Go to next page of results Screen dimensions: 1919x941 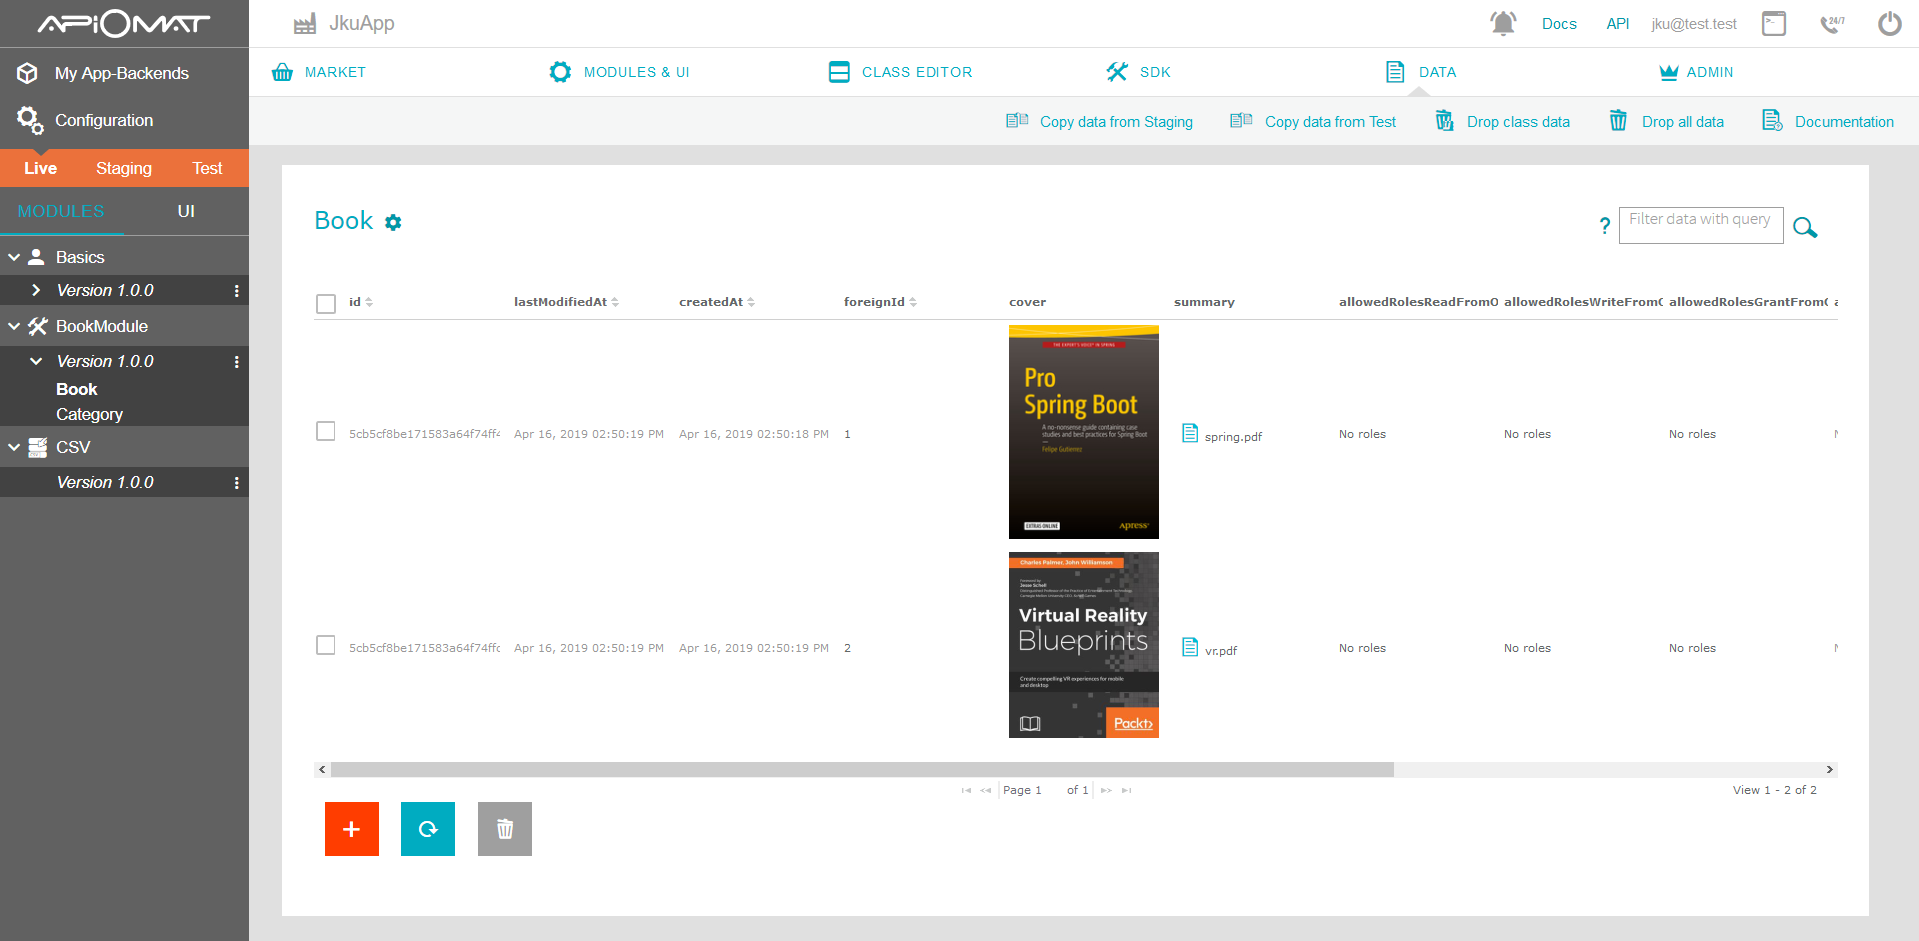pos(1106,790)
